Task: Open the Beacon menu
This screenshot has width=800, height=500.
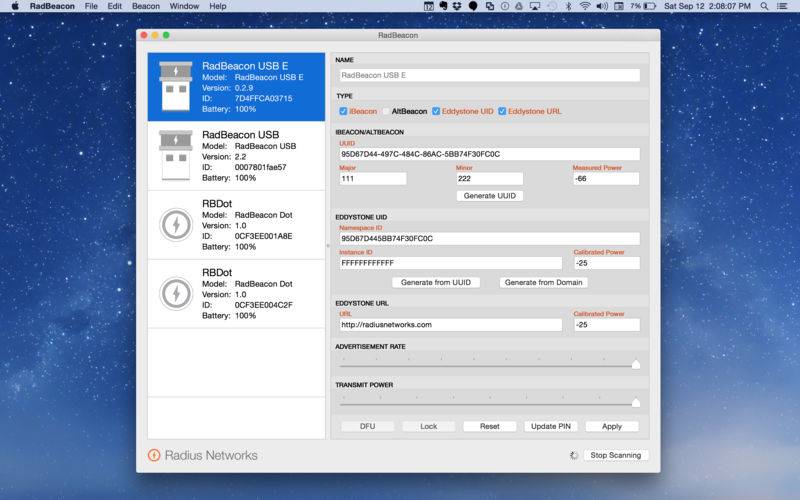Action: click(146, 6)
